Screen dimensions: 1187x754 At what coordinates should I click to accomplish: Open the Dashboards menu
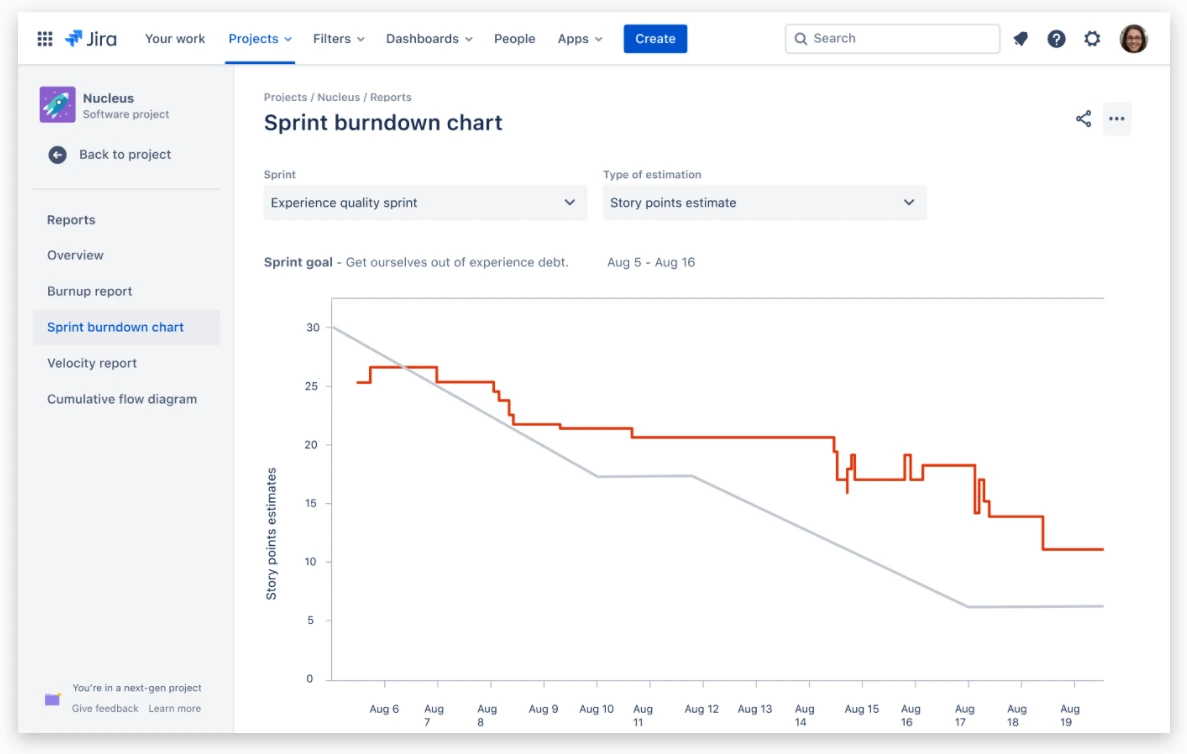429,39
